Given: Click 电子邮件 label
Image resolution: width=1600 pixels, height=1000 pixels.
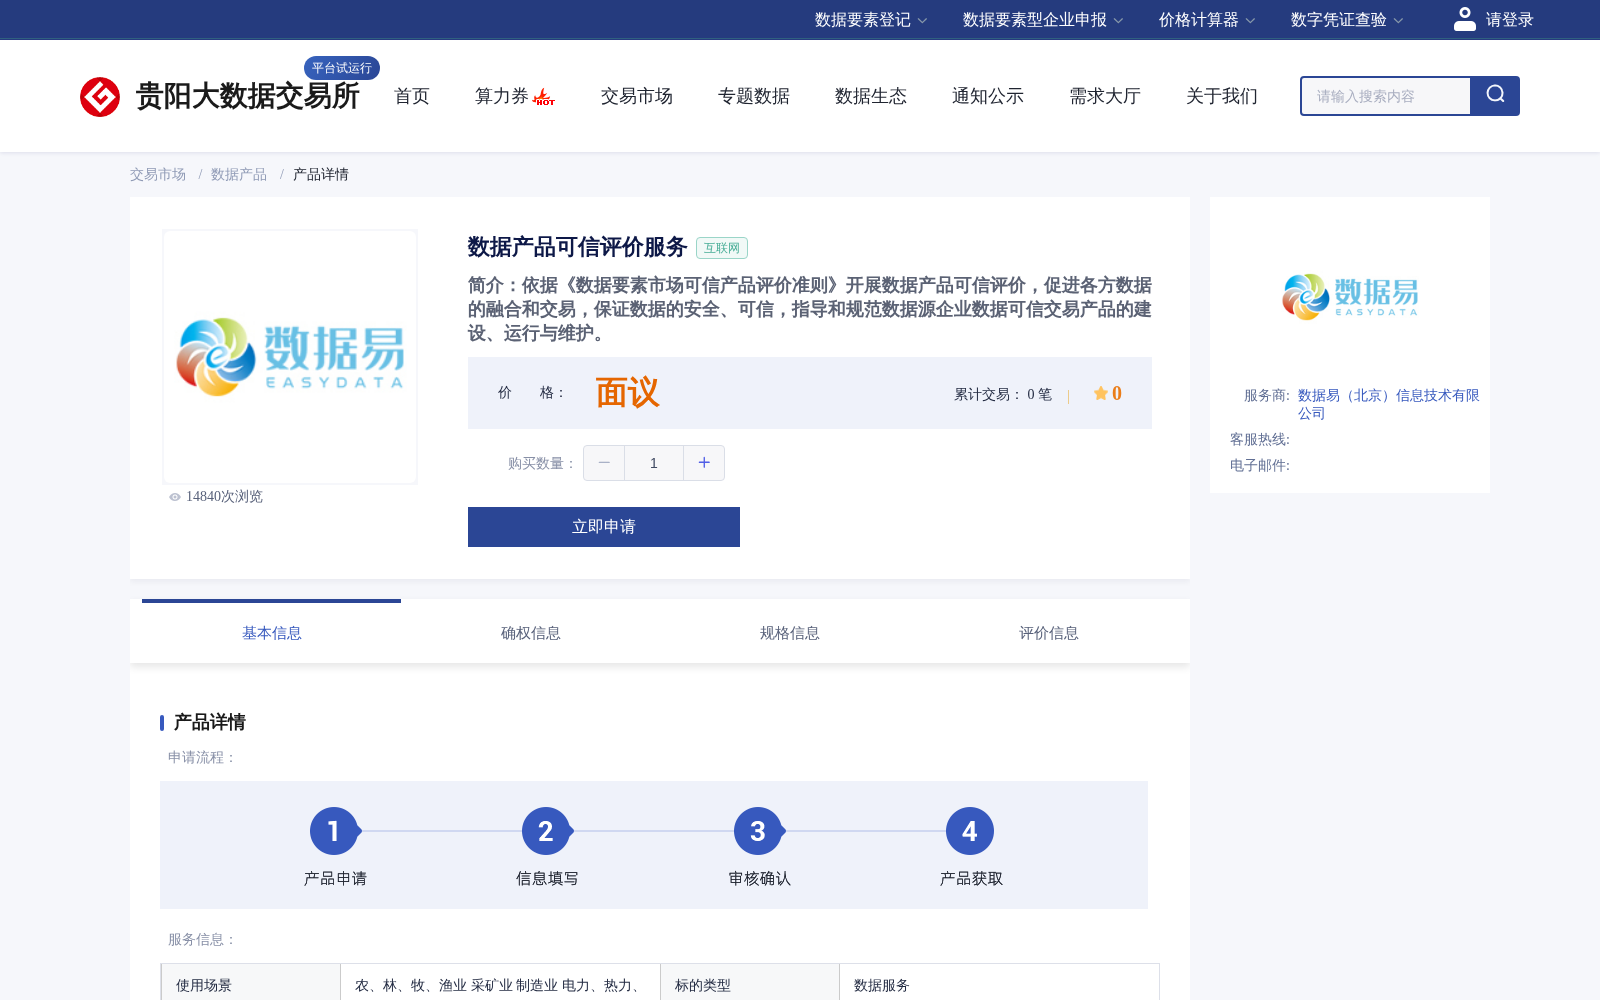Looking at the screenshot, I should [1260, 465].
